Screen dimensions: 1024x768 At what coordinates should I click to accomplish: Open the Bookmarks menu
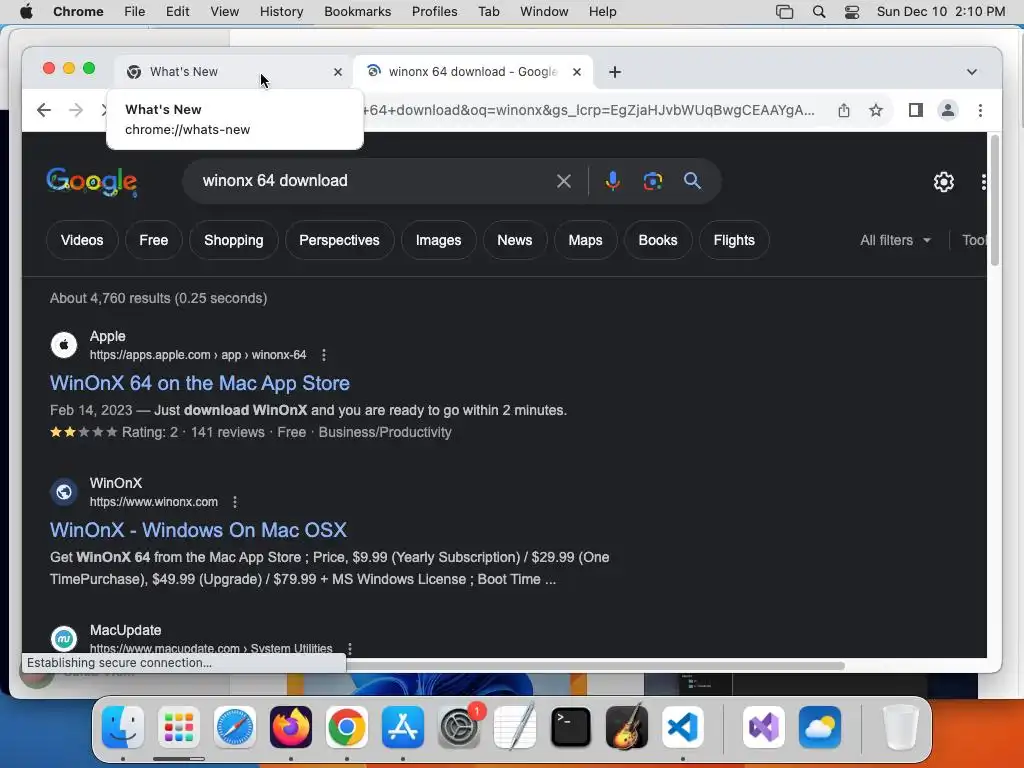[357, 12]
